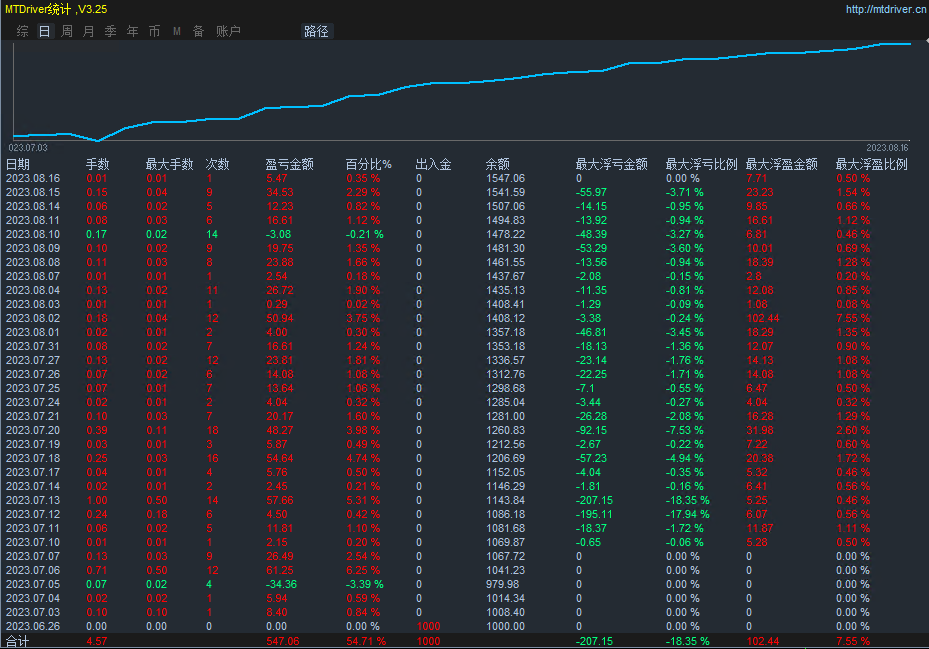929x649 pixels.
Task: Select the 币 symbol tab
Action: click(x=154, y=31)
